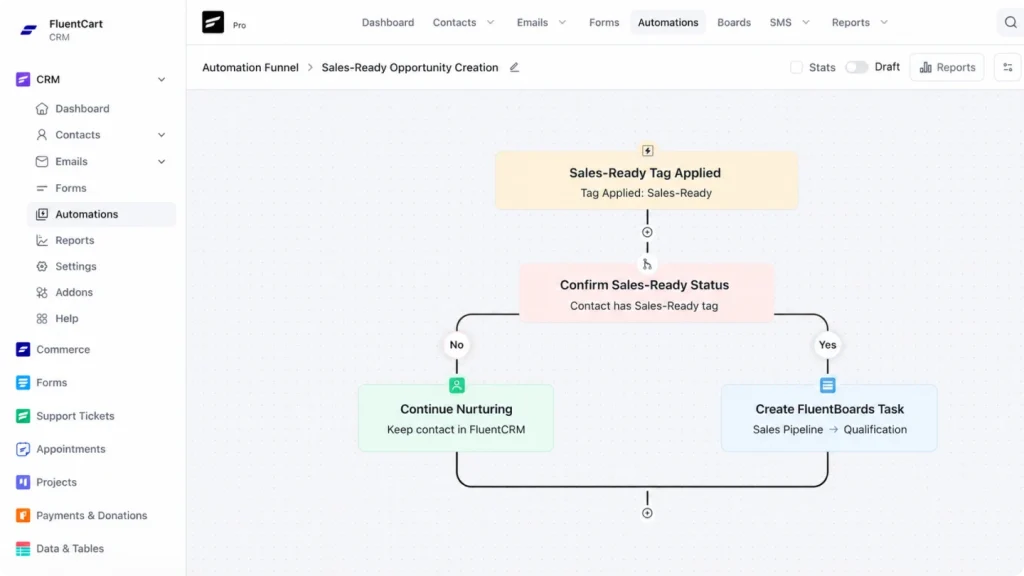Click the Dashboard home icon in CRM submenu
Viewport: 1024px width, 576px height.
(x=42, y=108)
